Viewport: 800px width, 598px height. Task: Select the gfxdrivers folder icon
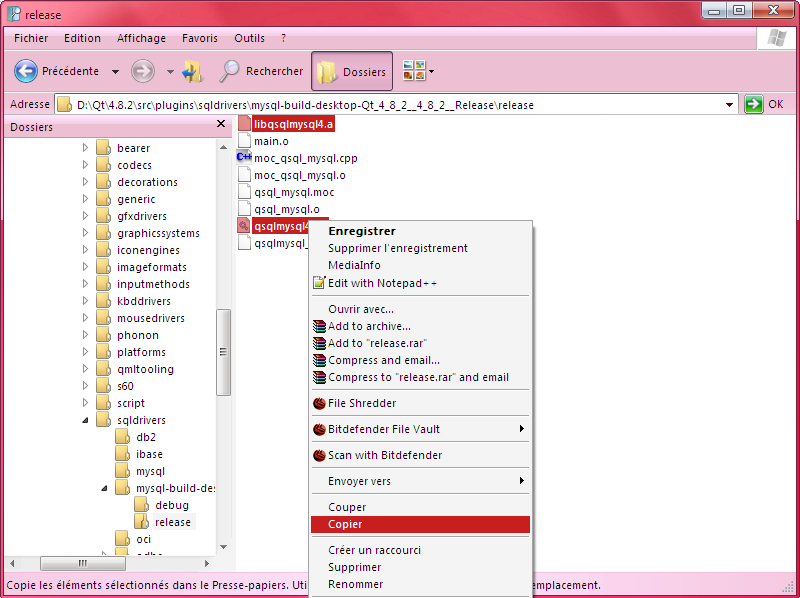tap(104, 216)
